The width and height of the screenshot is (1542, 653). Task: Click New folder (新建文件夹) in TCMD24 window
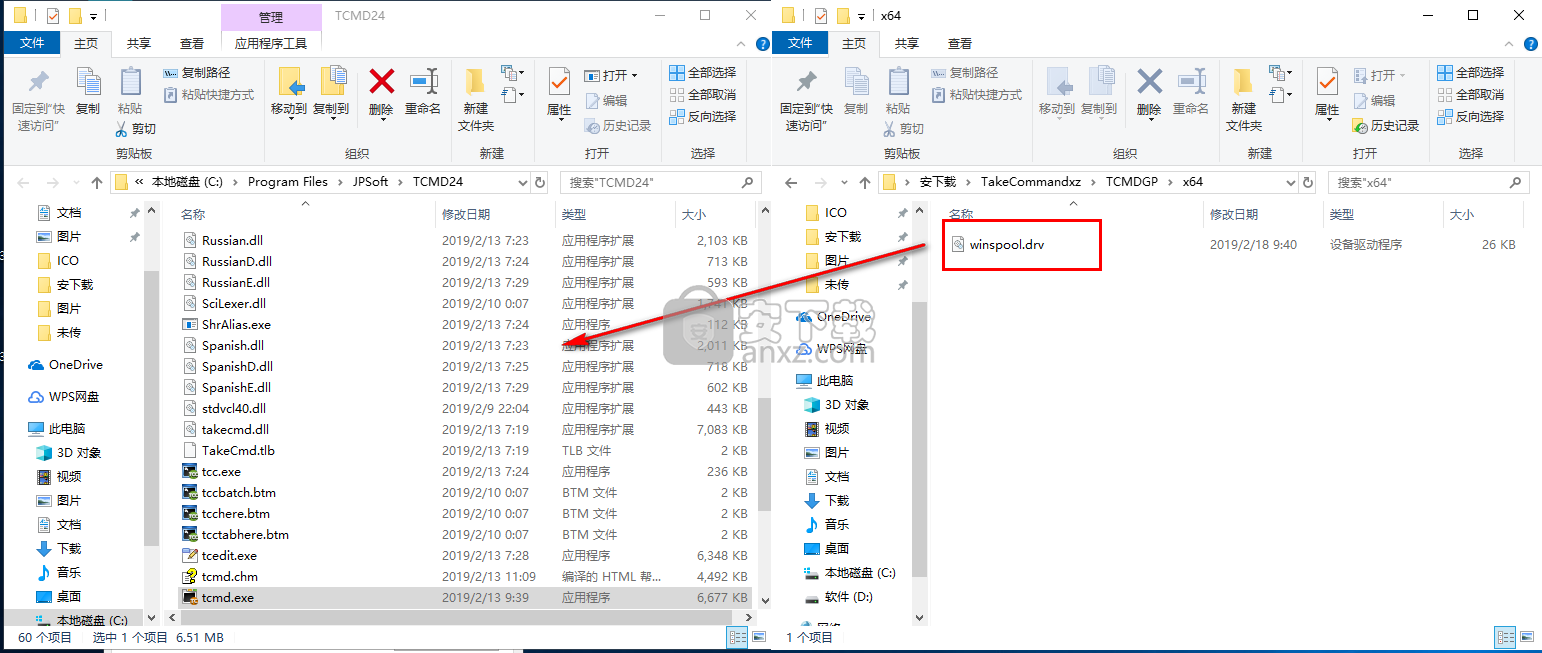(x=476, y=100)
